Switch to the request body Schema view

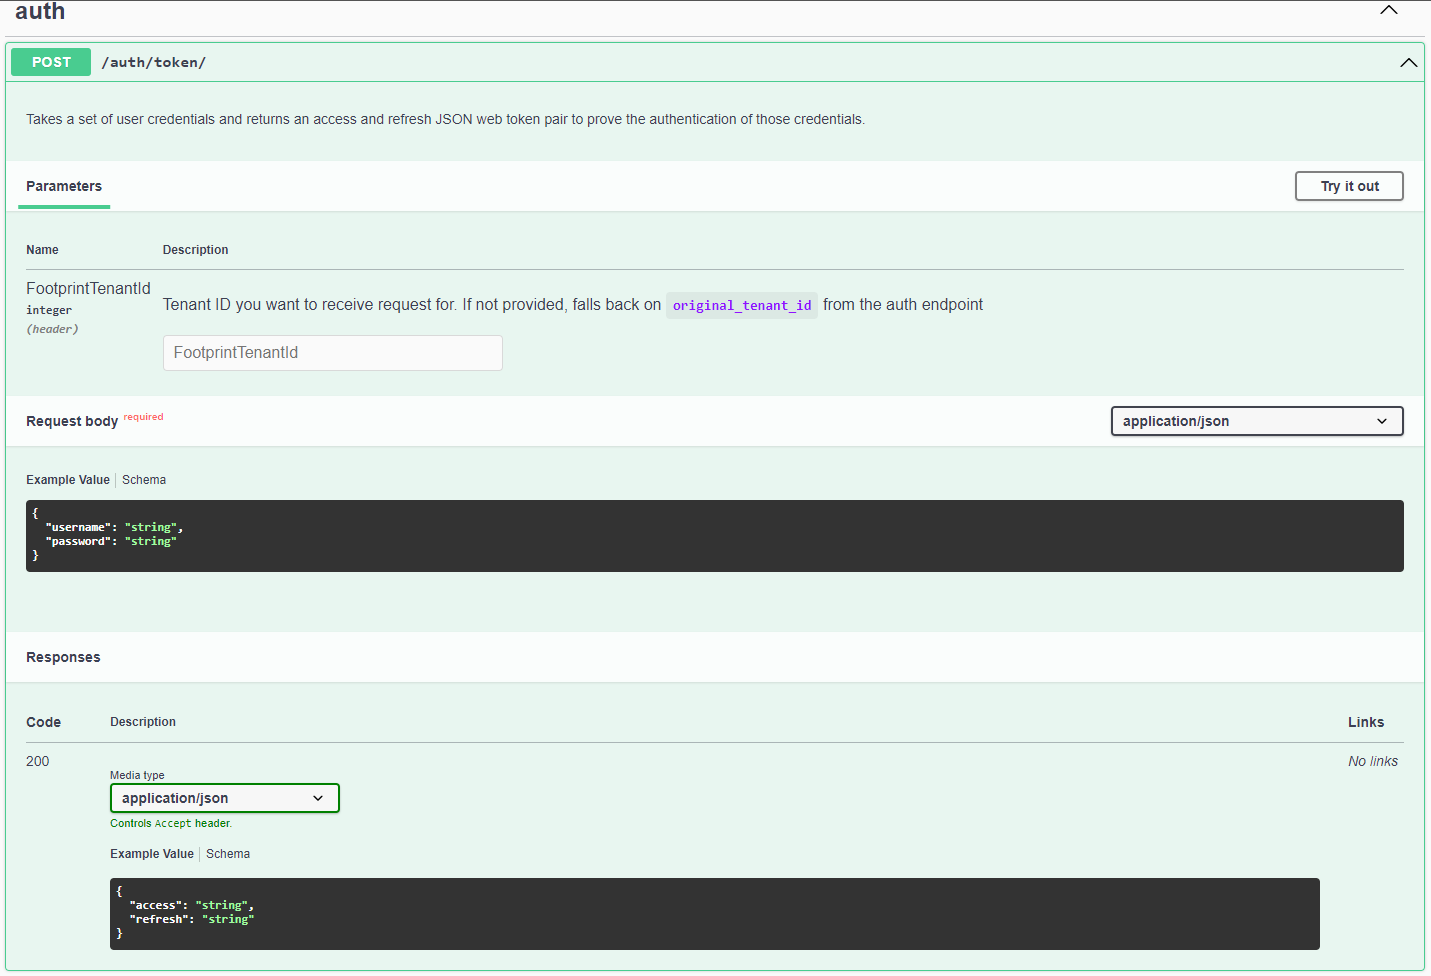click(x=144, y=479)
